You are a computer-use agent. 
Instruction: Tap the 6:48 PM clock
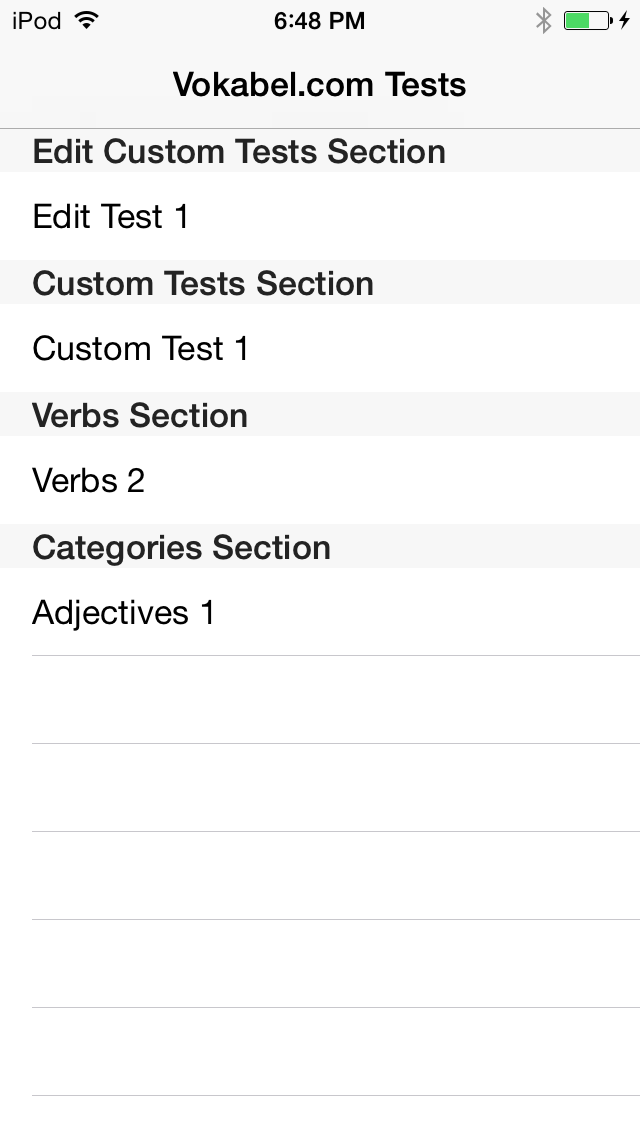pyautogui.click(x=320, y=21)
